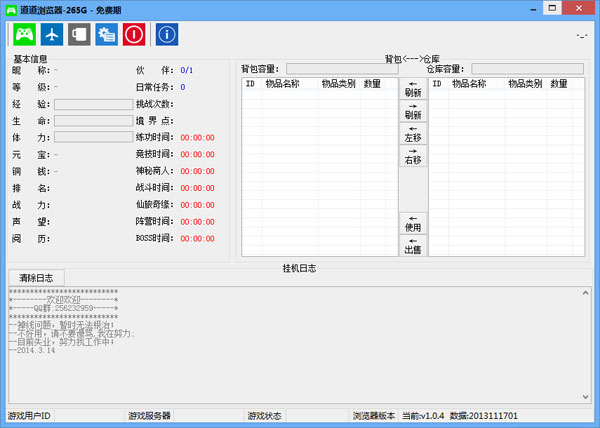Click the green game controller icon
The image size is (600, 428).
click(24, 35)
